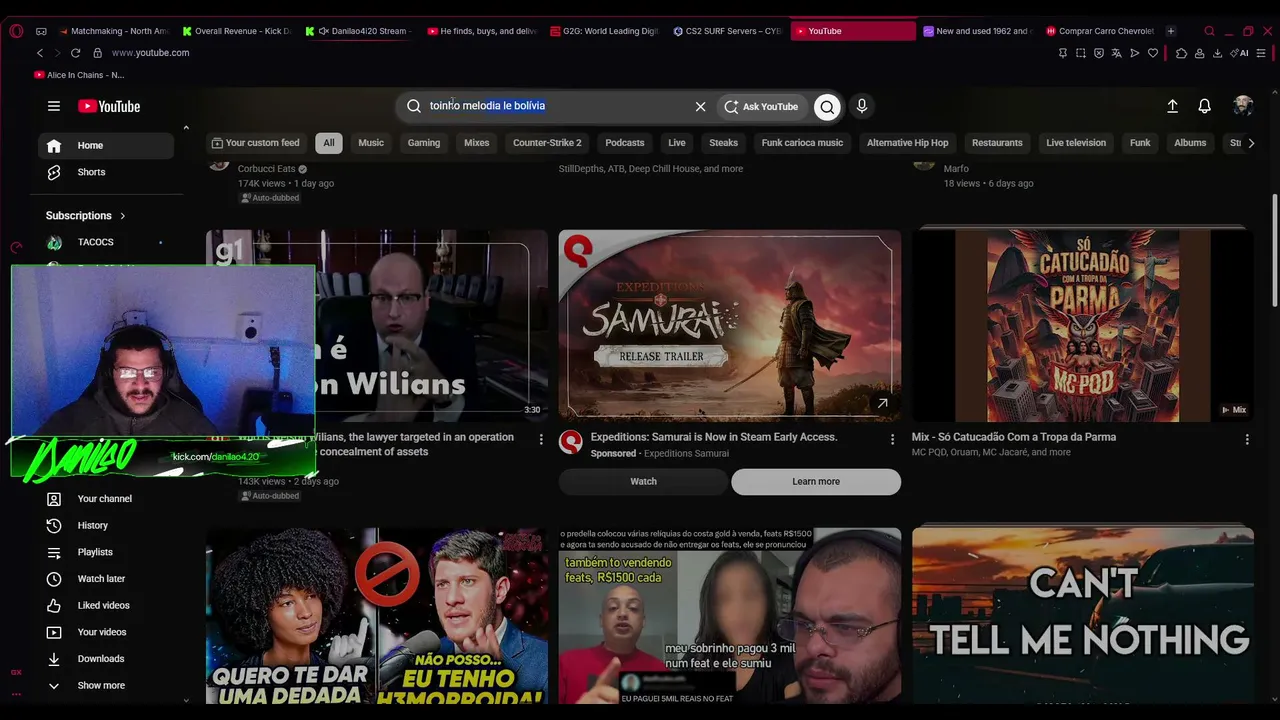Click Watch on the Samurai ad
1280x720 pixels.
coord(644,481)
